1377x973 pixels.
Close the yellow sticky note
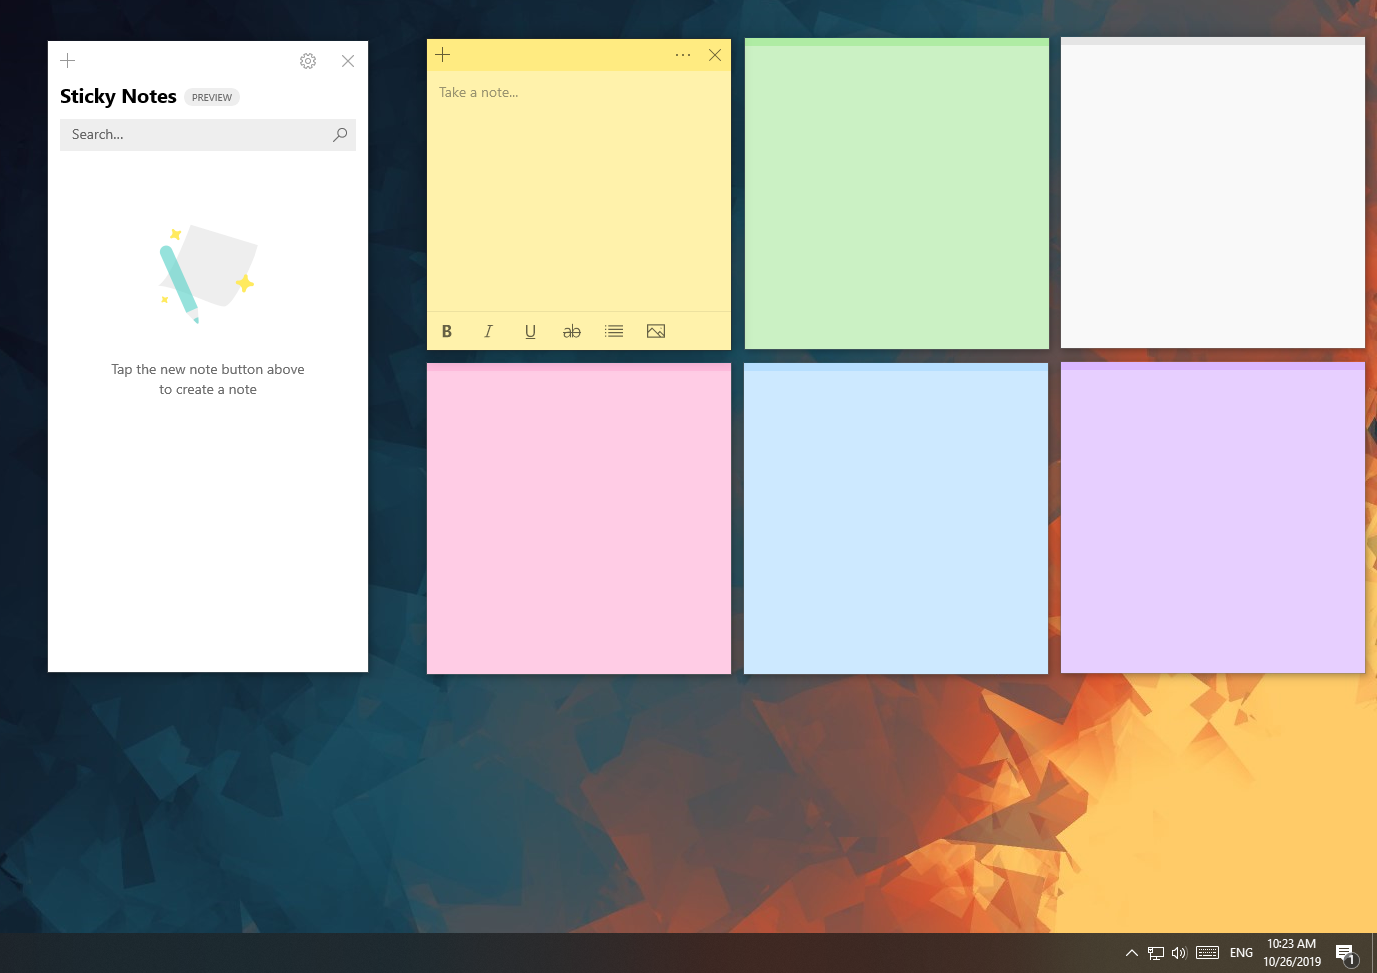click(715, 55)
